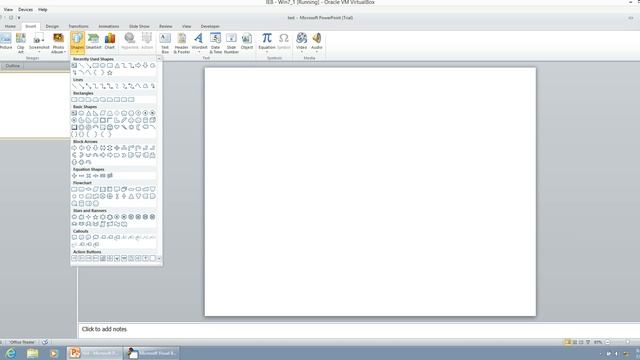Choose the first rectangle under Rectangles
The image size is (640, 360).
pos(74,100)
